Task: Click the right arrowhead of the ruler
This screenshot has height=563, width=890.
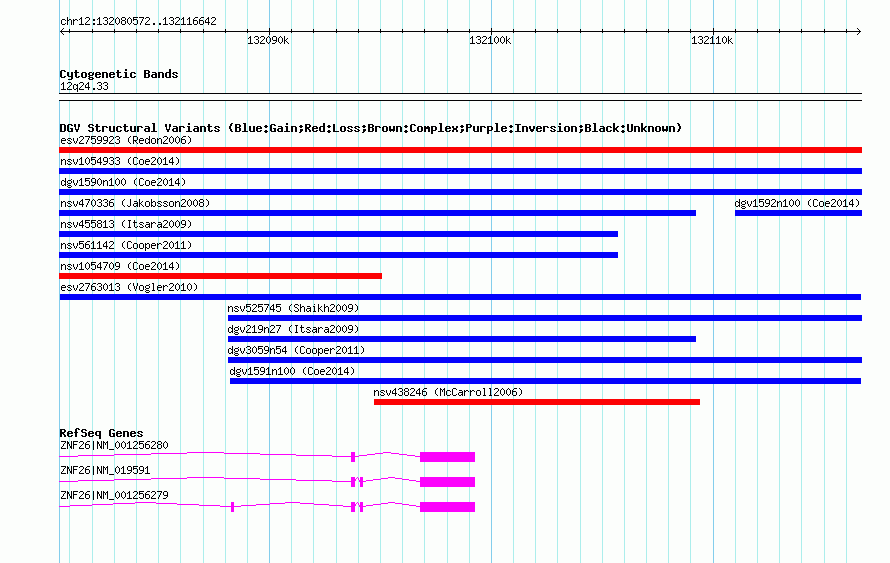Action: pos(859,32)
